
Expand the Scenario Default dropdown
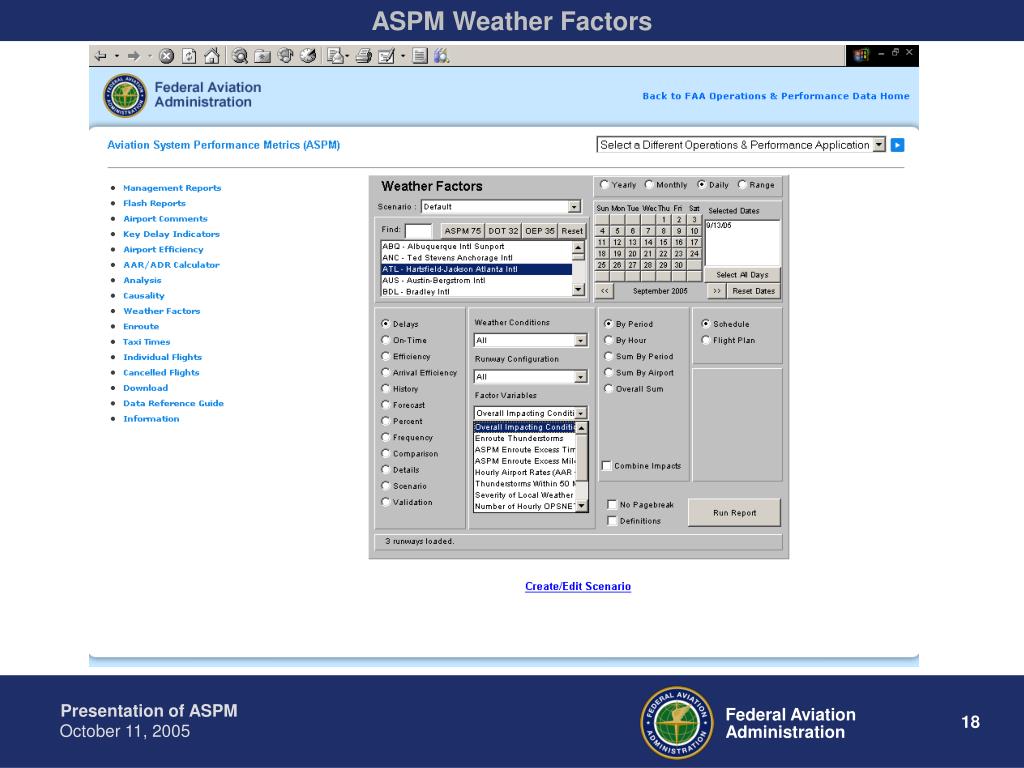[574, 206]
